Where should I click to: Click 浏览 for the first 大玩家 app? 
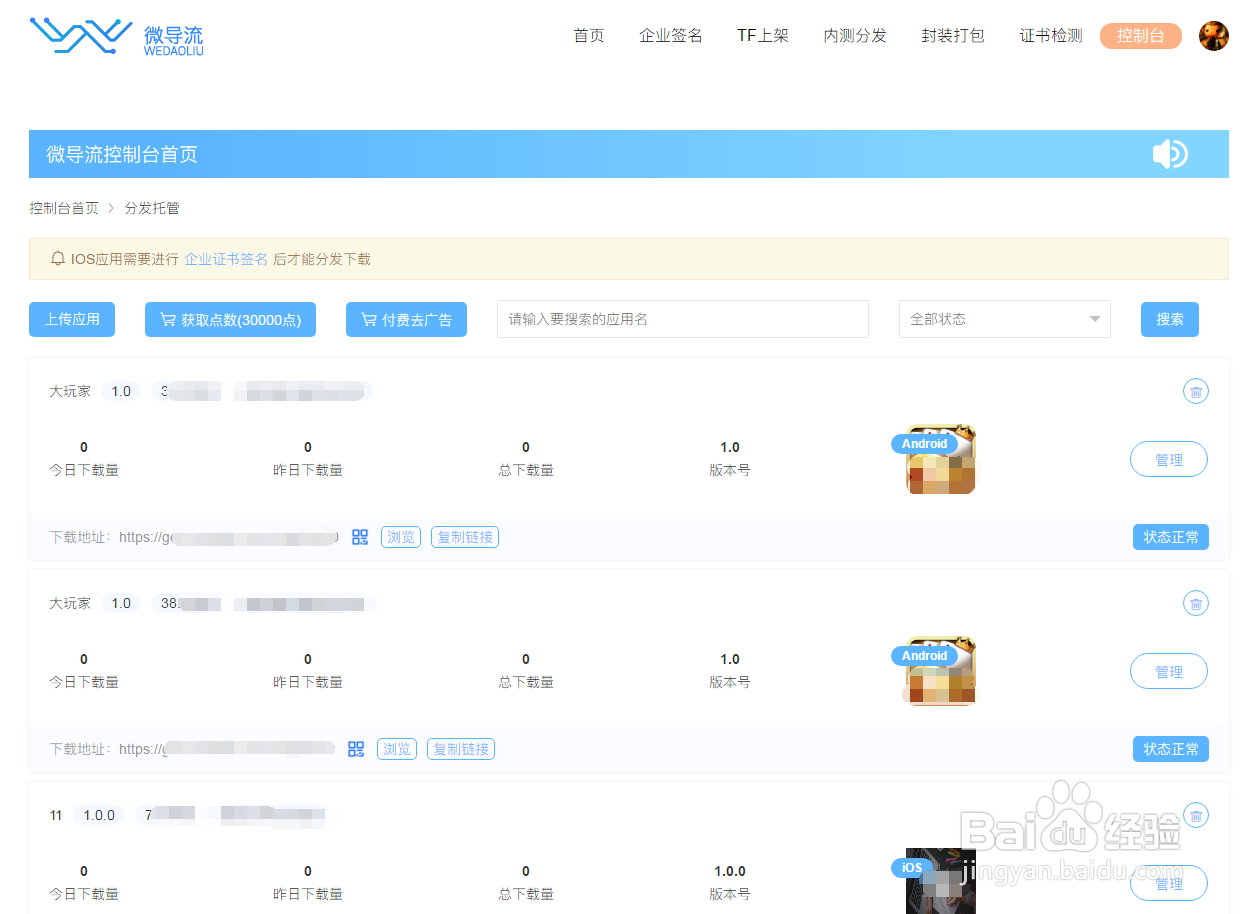point(401,537)
